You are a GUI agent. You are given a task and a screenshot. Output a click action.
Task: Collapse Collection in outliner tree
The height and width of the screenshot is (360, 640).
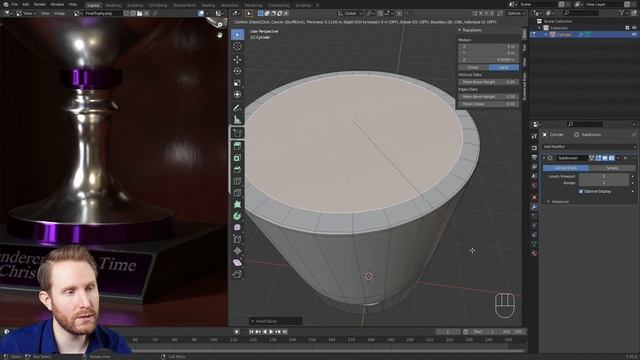pos(540,28)
